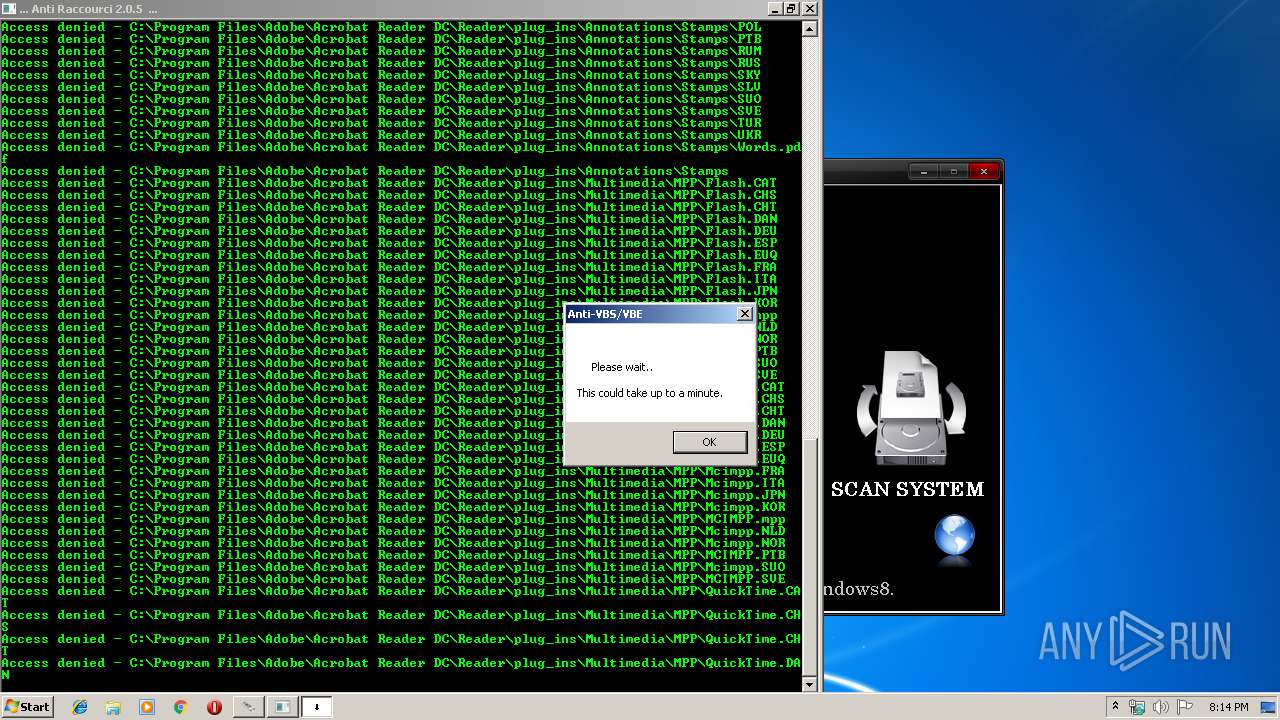Launch Google Chrome from the taskbar
The height and width of the screenshot is (720, 1280).
180,707
